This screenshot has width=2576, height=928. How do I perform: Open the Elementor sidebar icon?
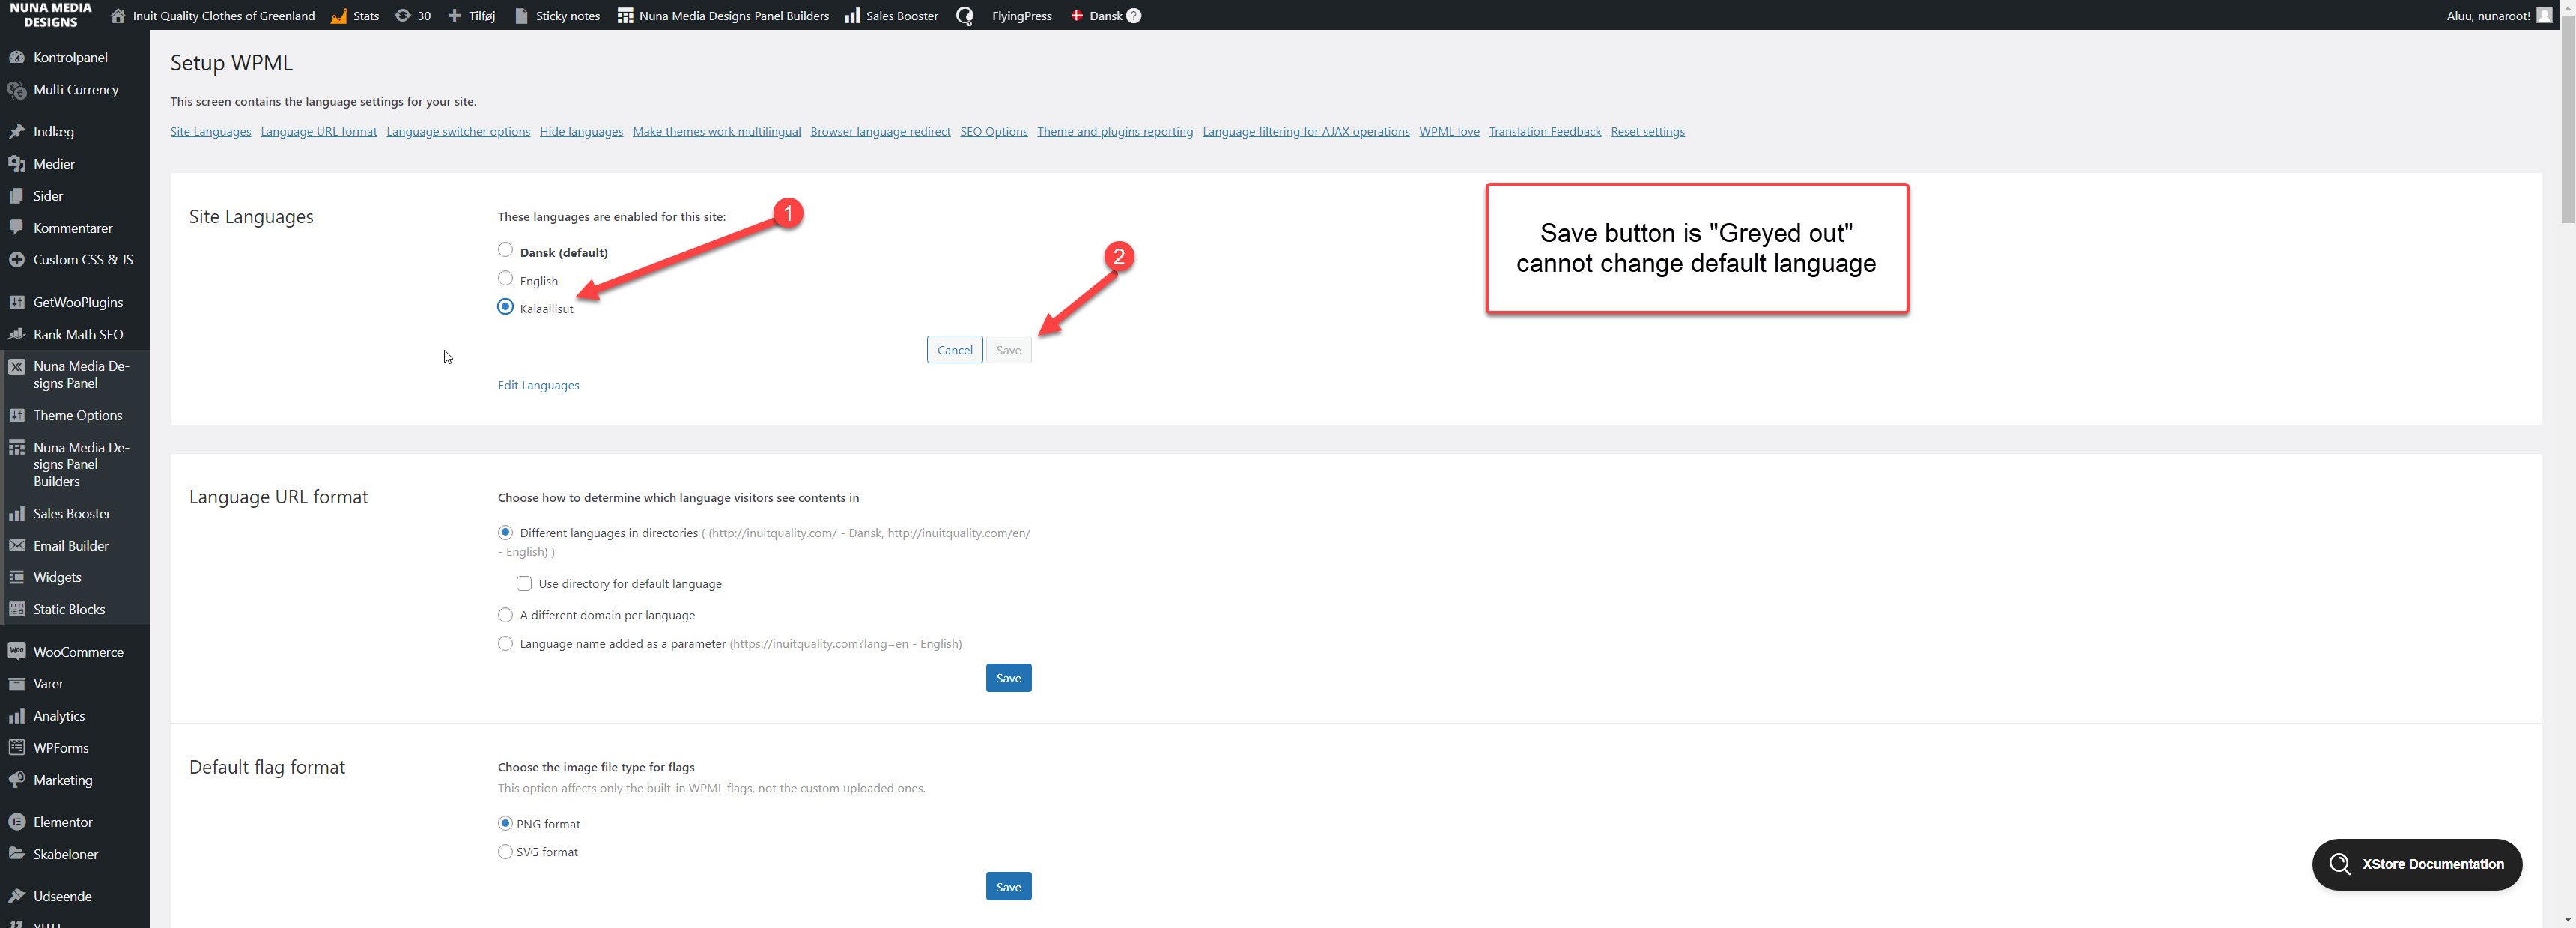(17, 822)
